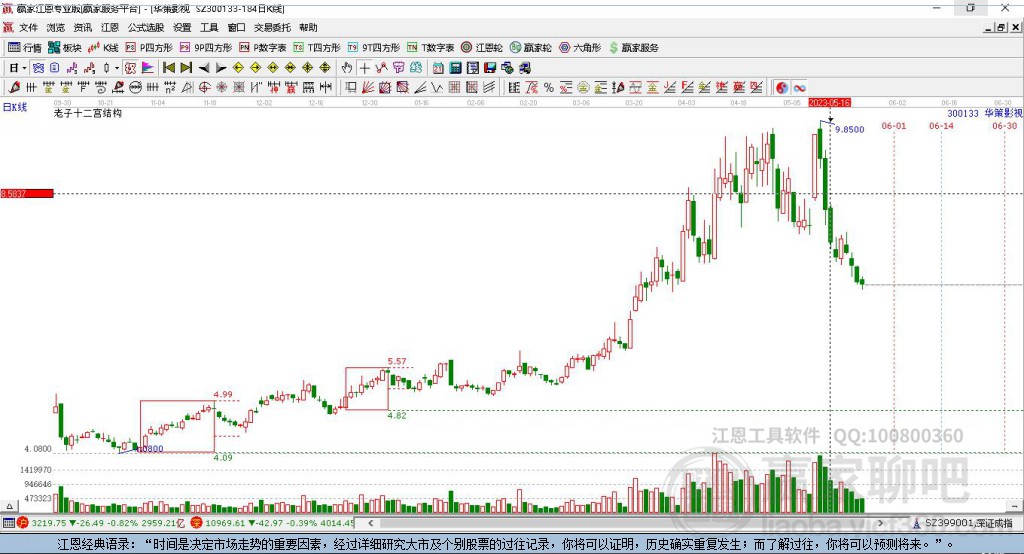
Task: Click the 06-14 cycle date marker
Action: tap(941, 126)
